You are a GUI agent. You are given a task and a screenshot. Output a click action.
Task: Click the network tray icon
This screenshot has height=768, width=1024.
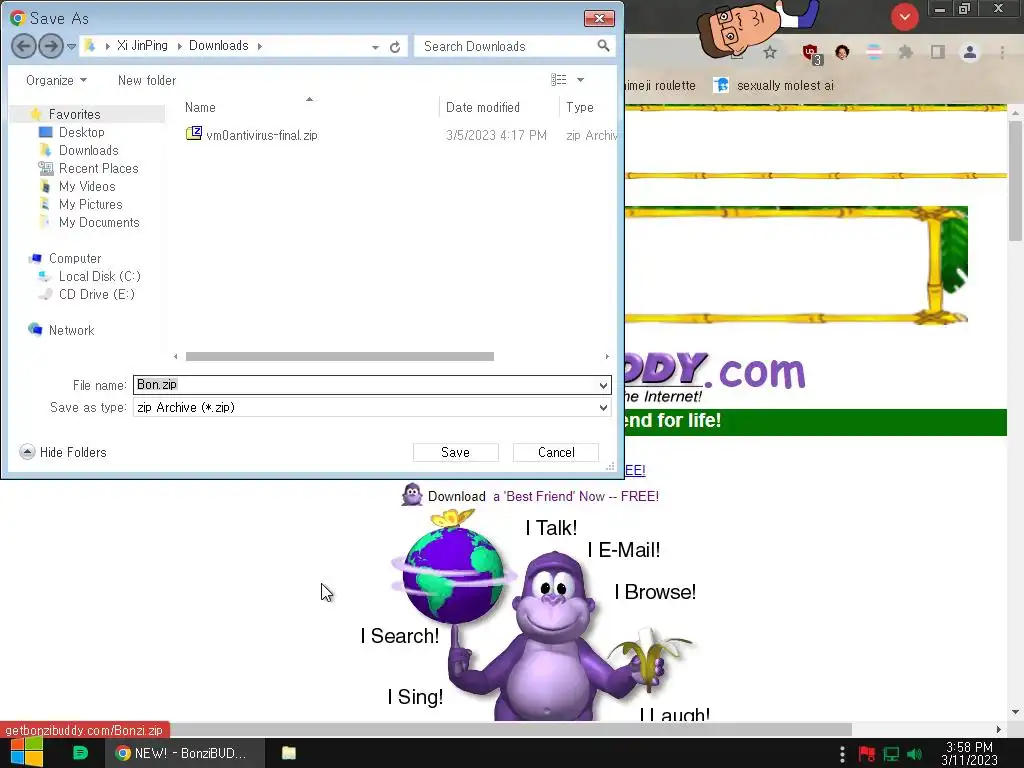point(891,754)
